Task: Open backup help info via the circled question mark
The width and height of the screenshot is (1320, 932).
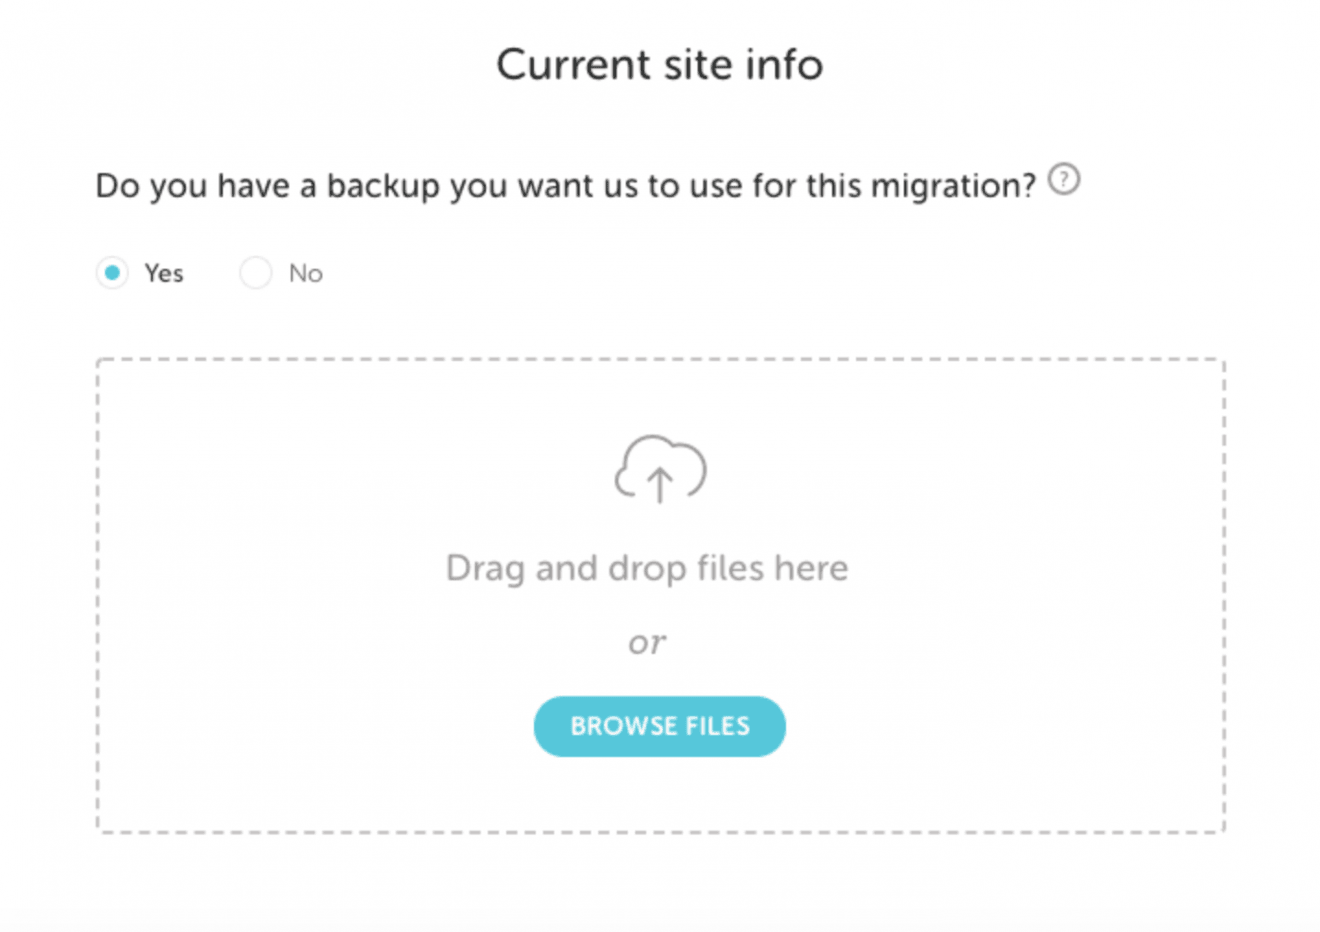Action: coord(1065,180)
